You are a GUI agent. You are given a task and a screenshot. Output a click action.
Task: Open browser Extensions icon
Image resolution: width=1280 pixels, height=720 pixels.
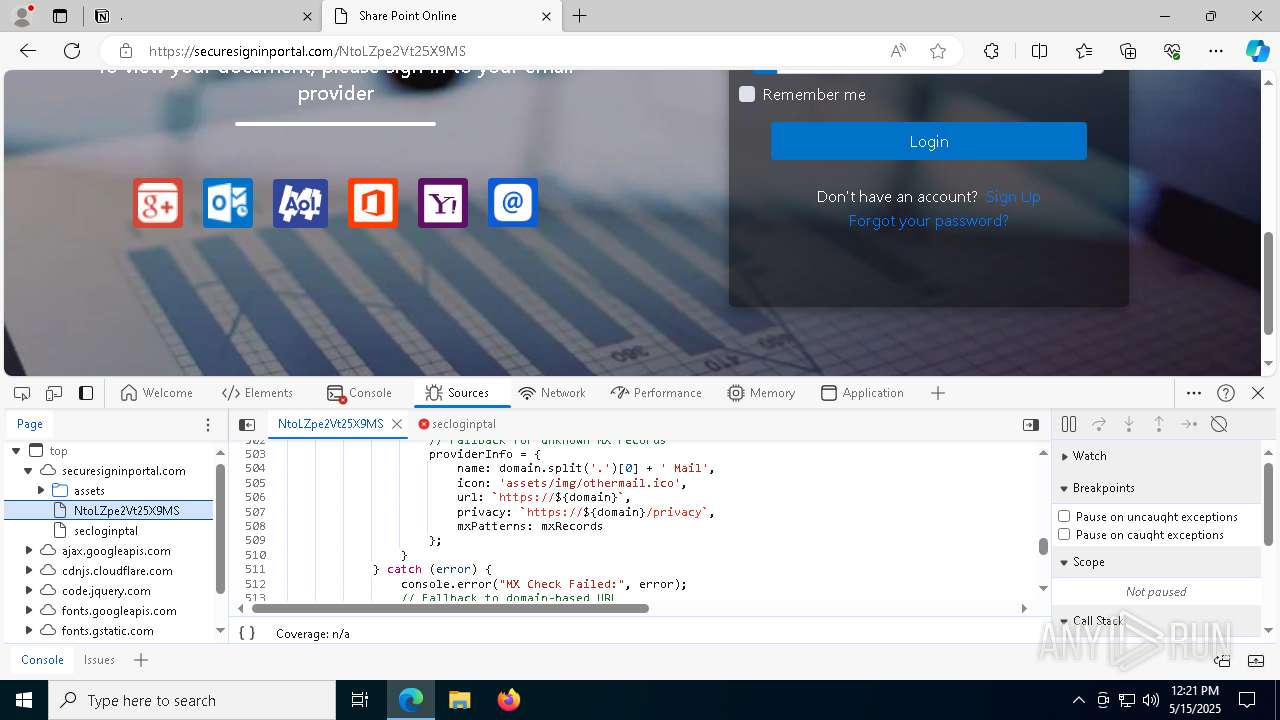[991, 51]
